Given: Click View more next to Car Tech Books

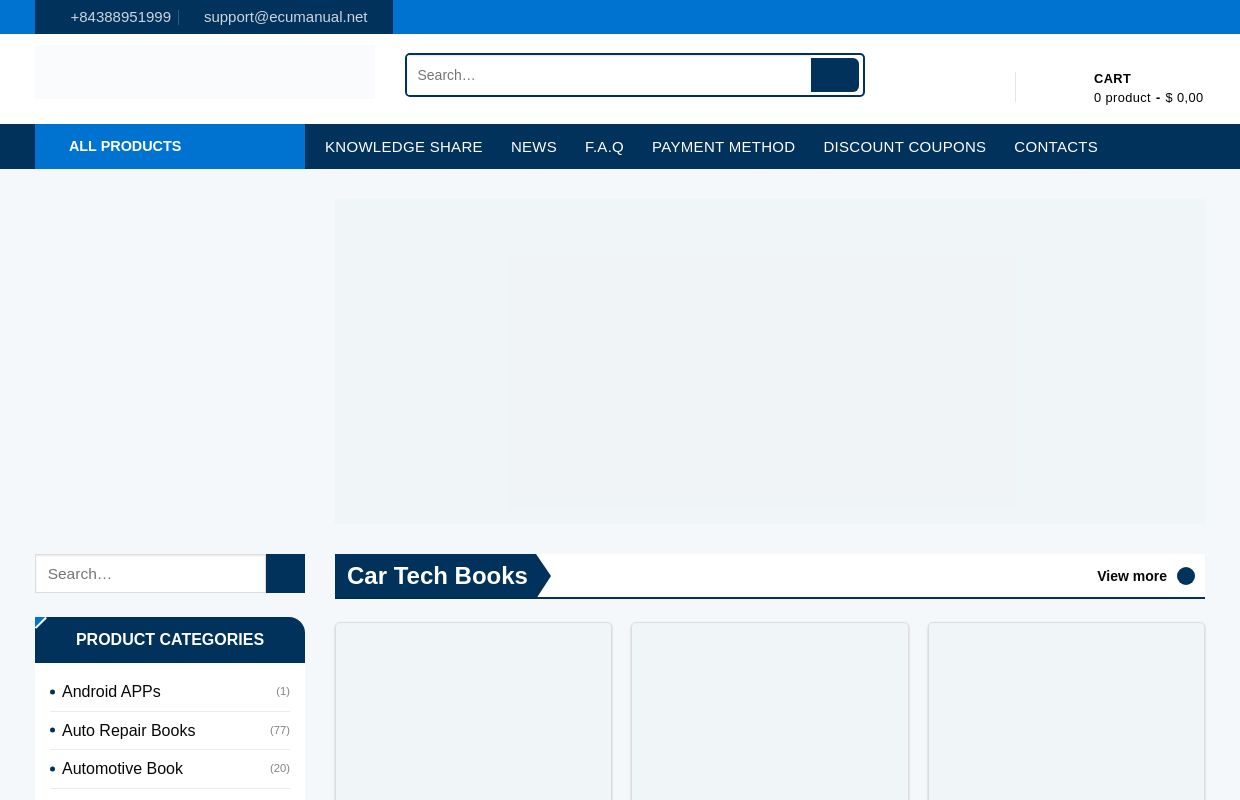Looking at the screenshot, I should pos(1132,576).
